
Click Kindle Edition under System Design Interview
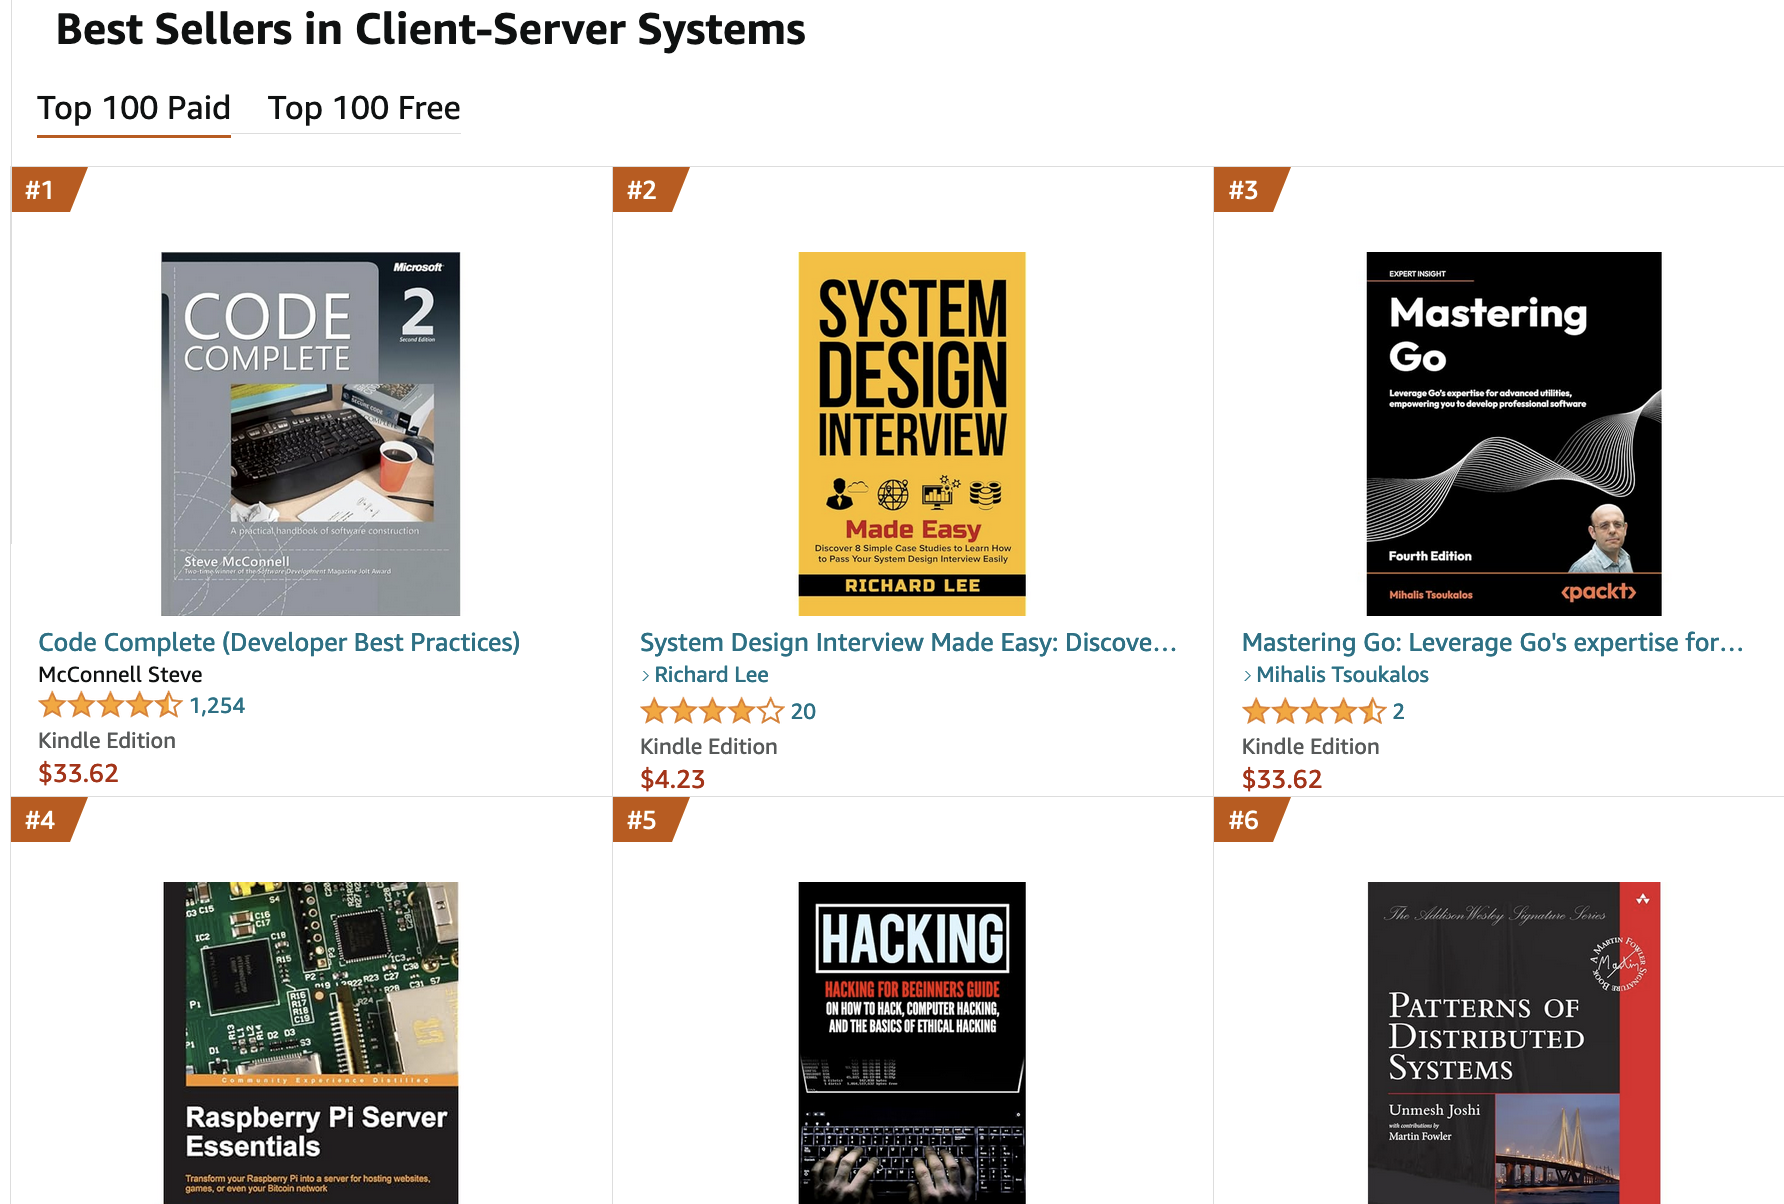709,747
